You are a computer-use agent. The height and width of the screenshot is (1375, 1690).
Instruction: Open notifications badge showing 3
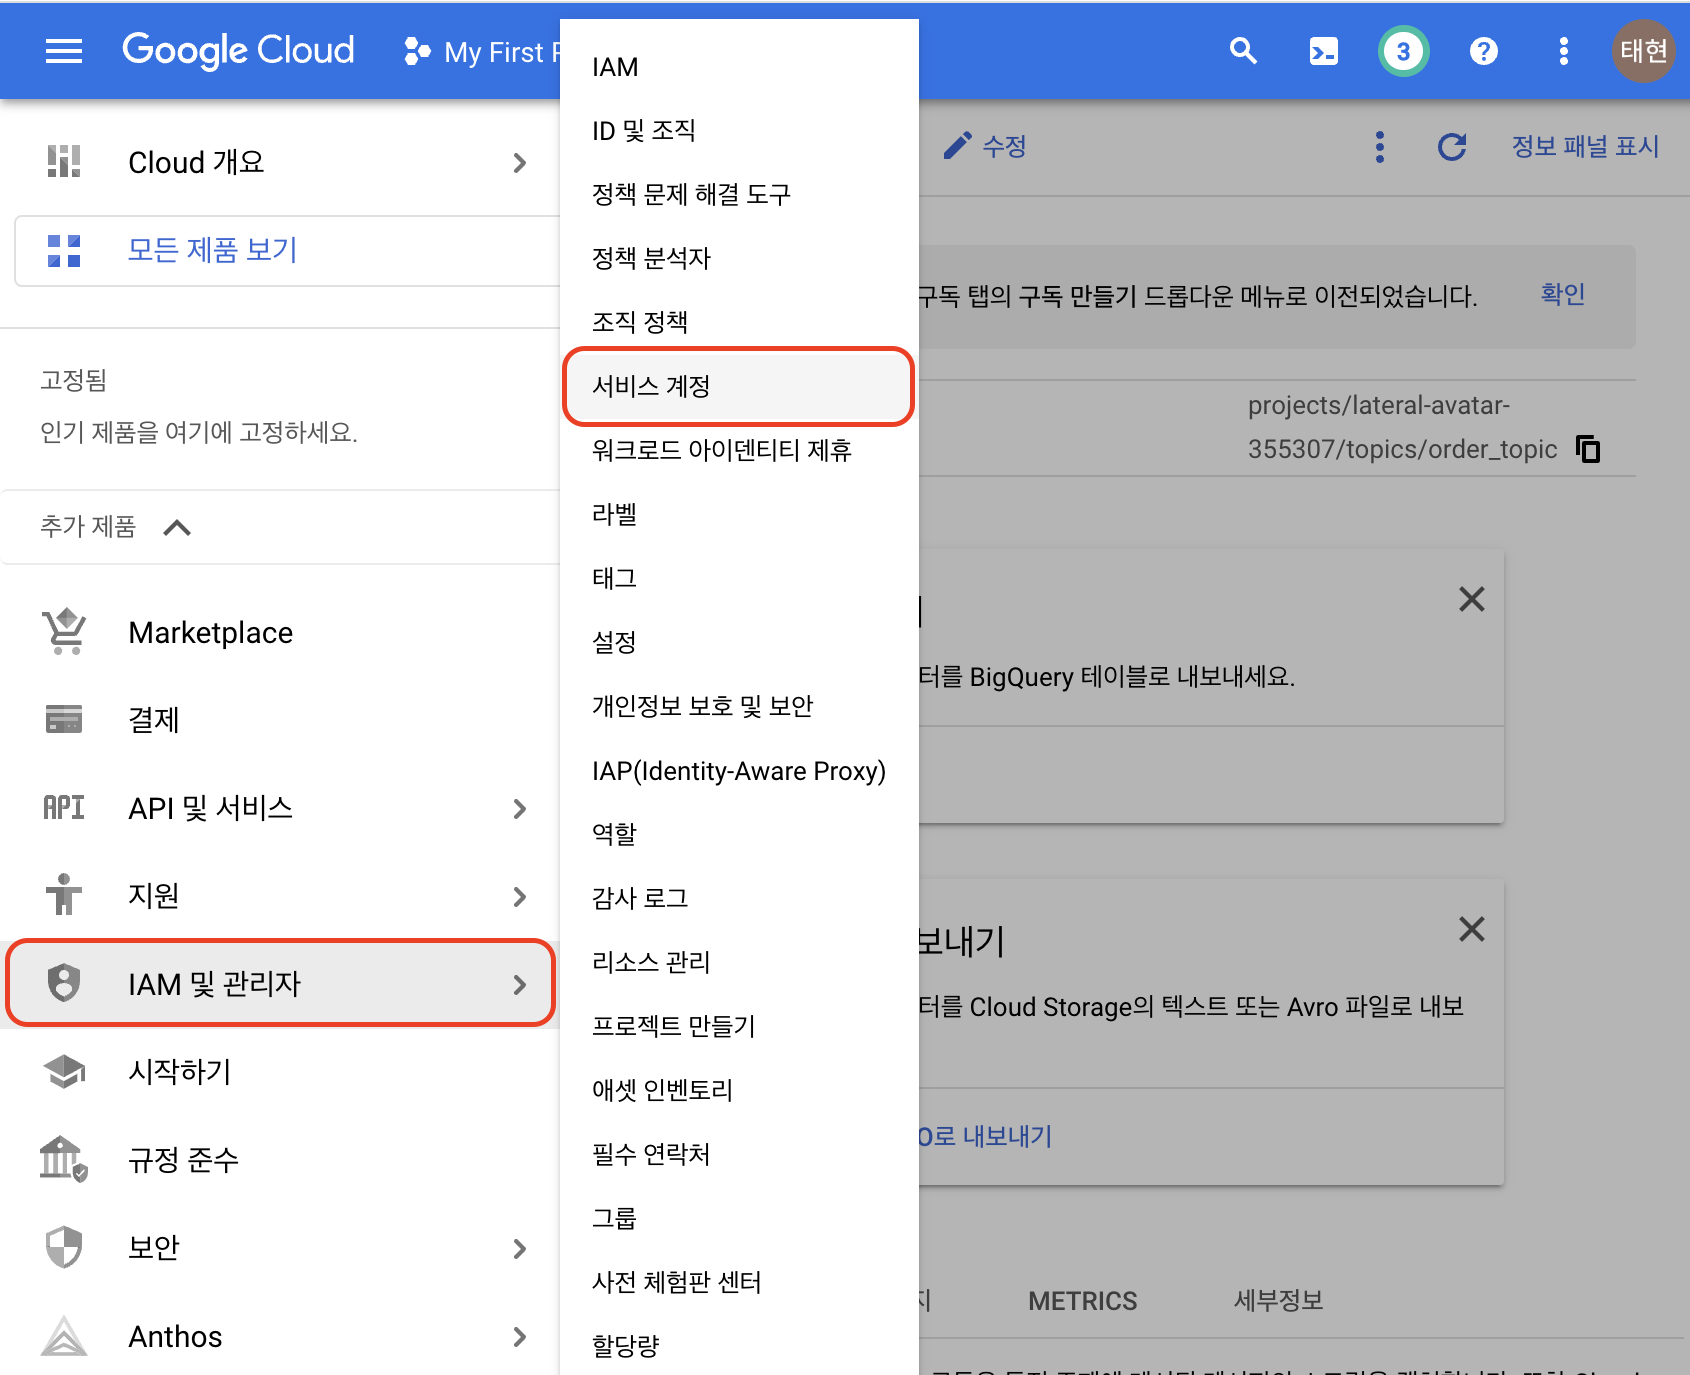click(1403, 51)
